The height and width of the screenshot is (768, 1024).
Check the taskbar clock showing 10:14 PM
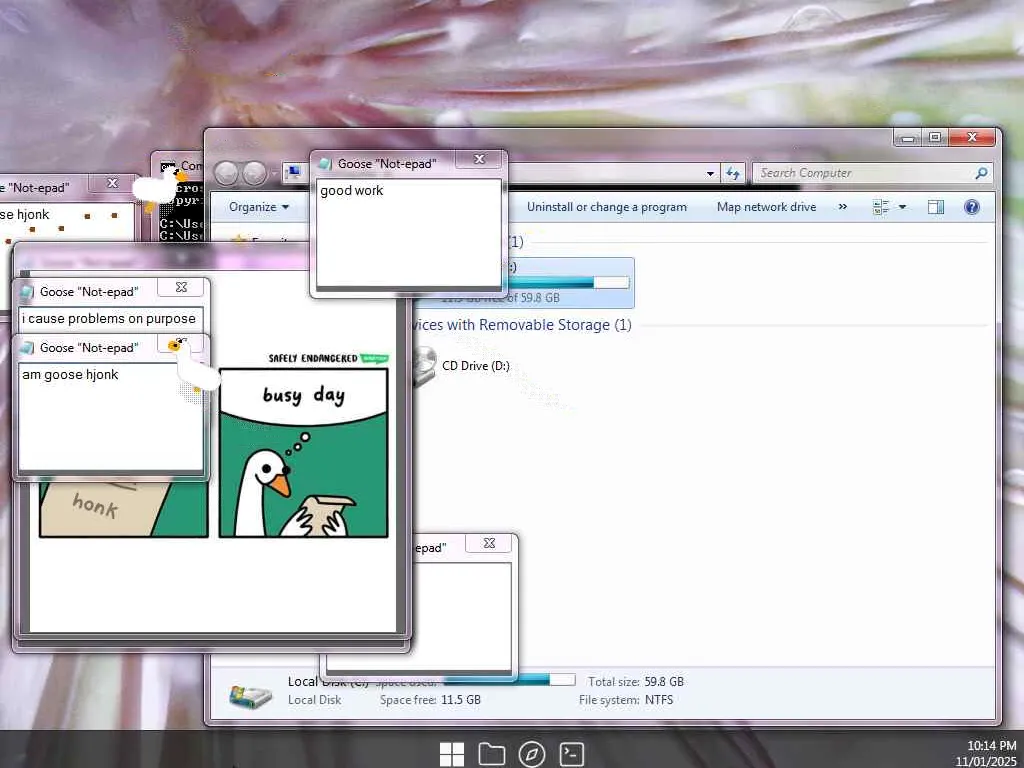991,745
